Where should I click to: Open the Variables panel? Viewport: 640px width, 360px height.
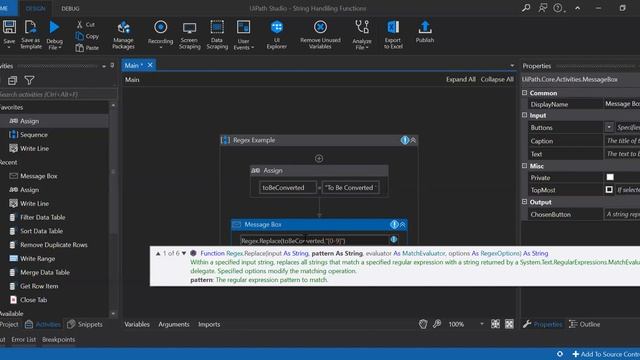137,324
